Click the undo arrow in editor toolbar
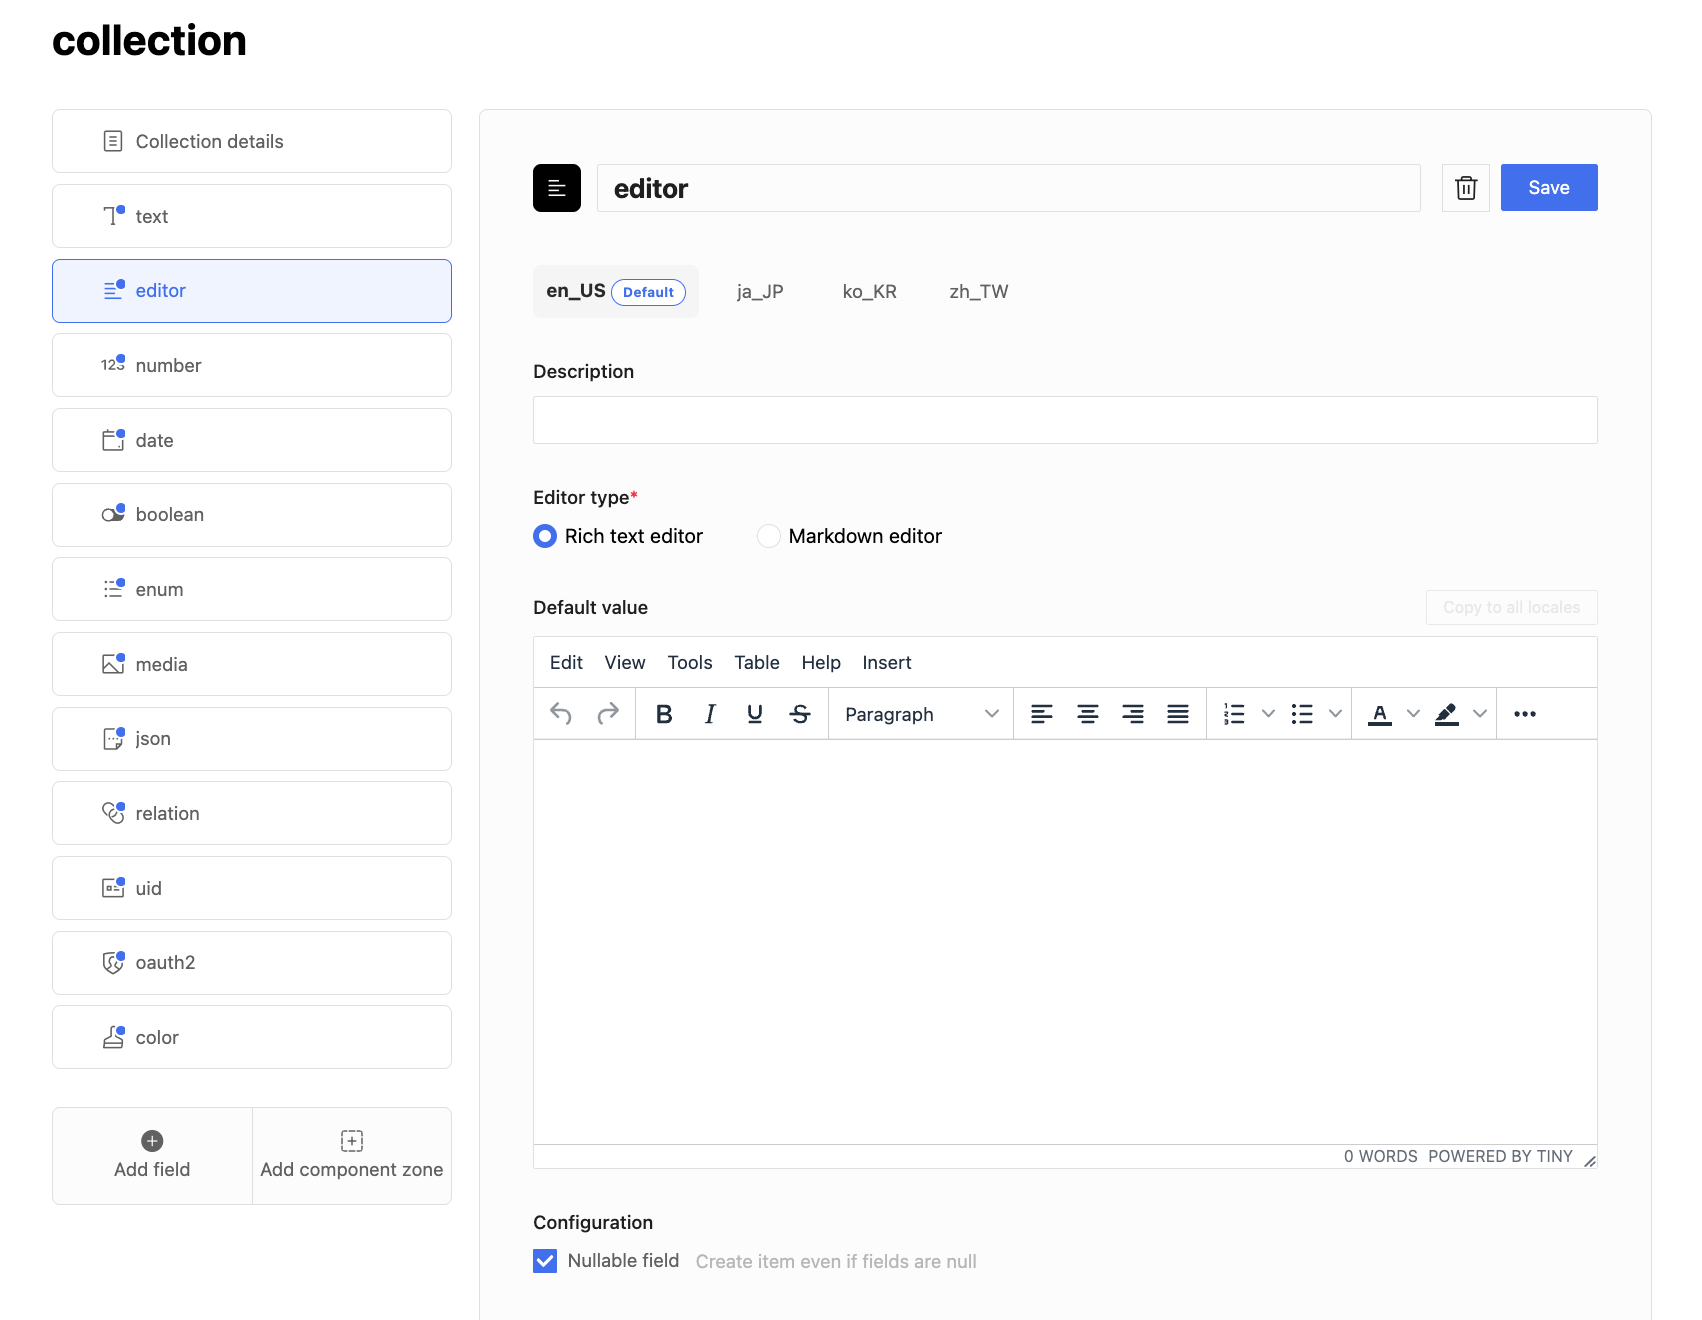 pos(561,714)
